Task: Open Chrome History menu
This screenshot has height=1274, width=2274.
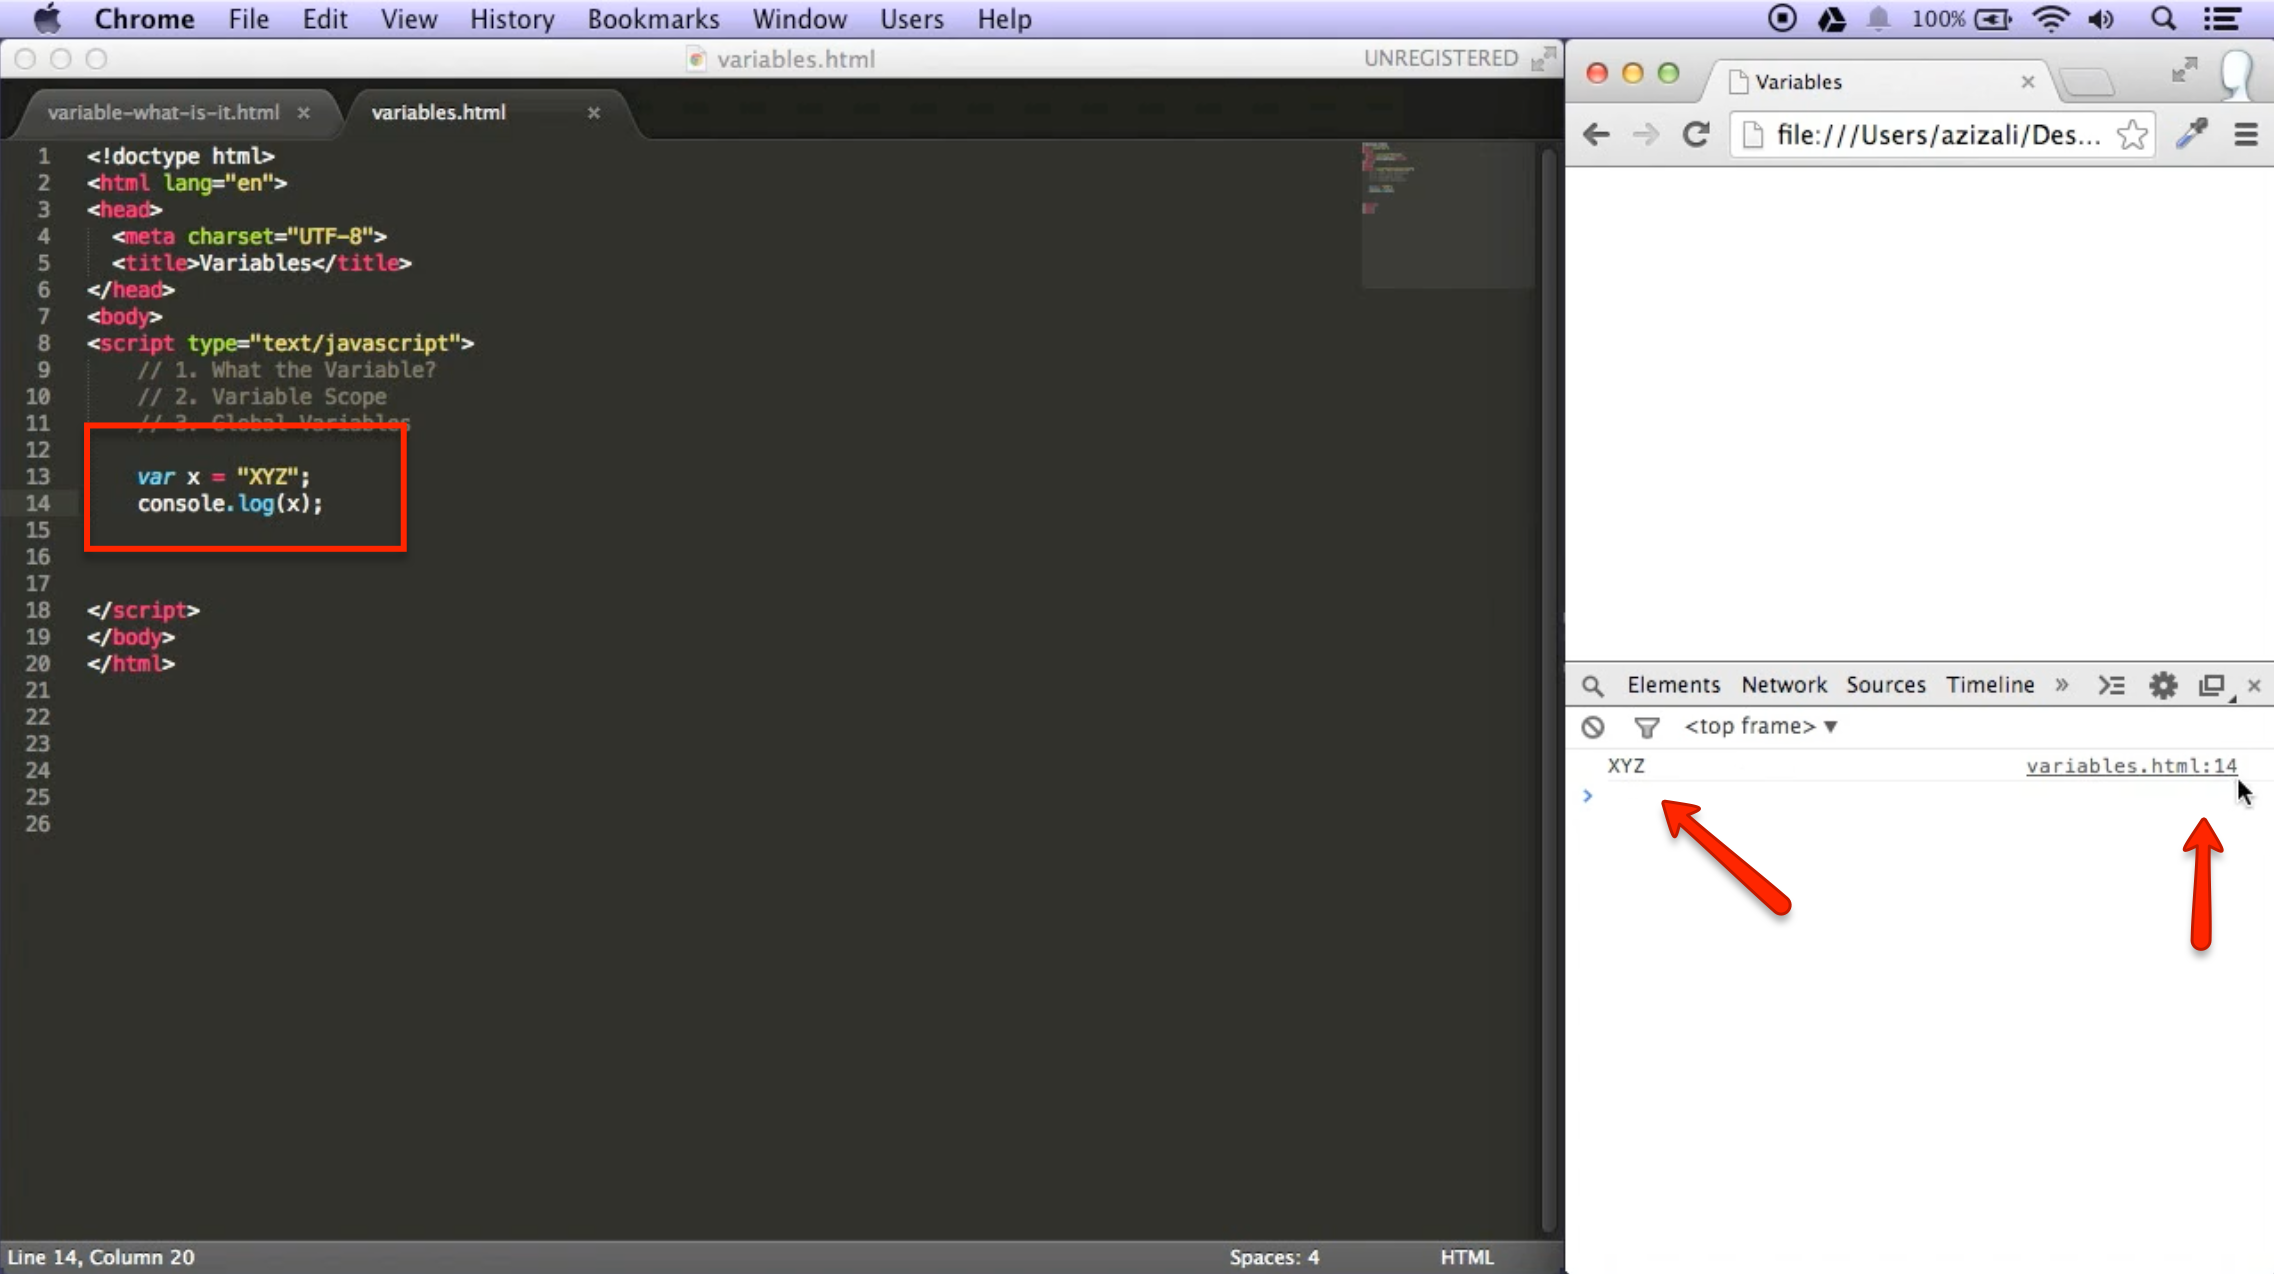Action: pos(511,19)
